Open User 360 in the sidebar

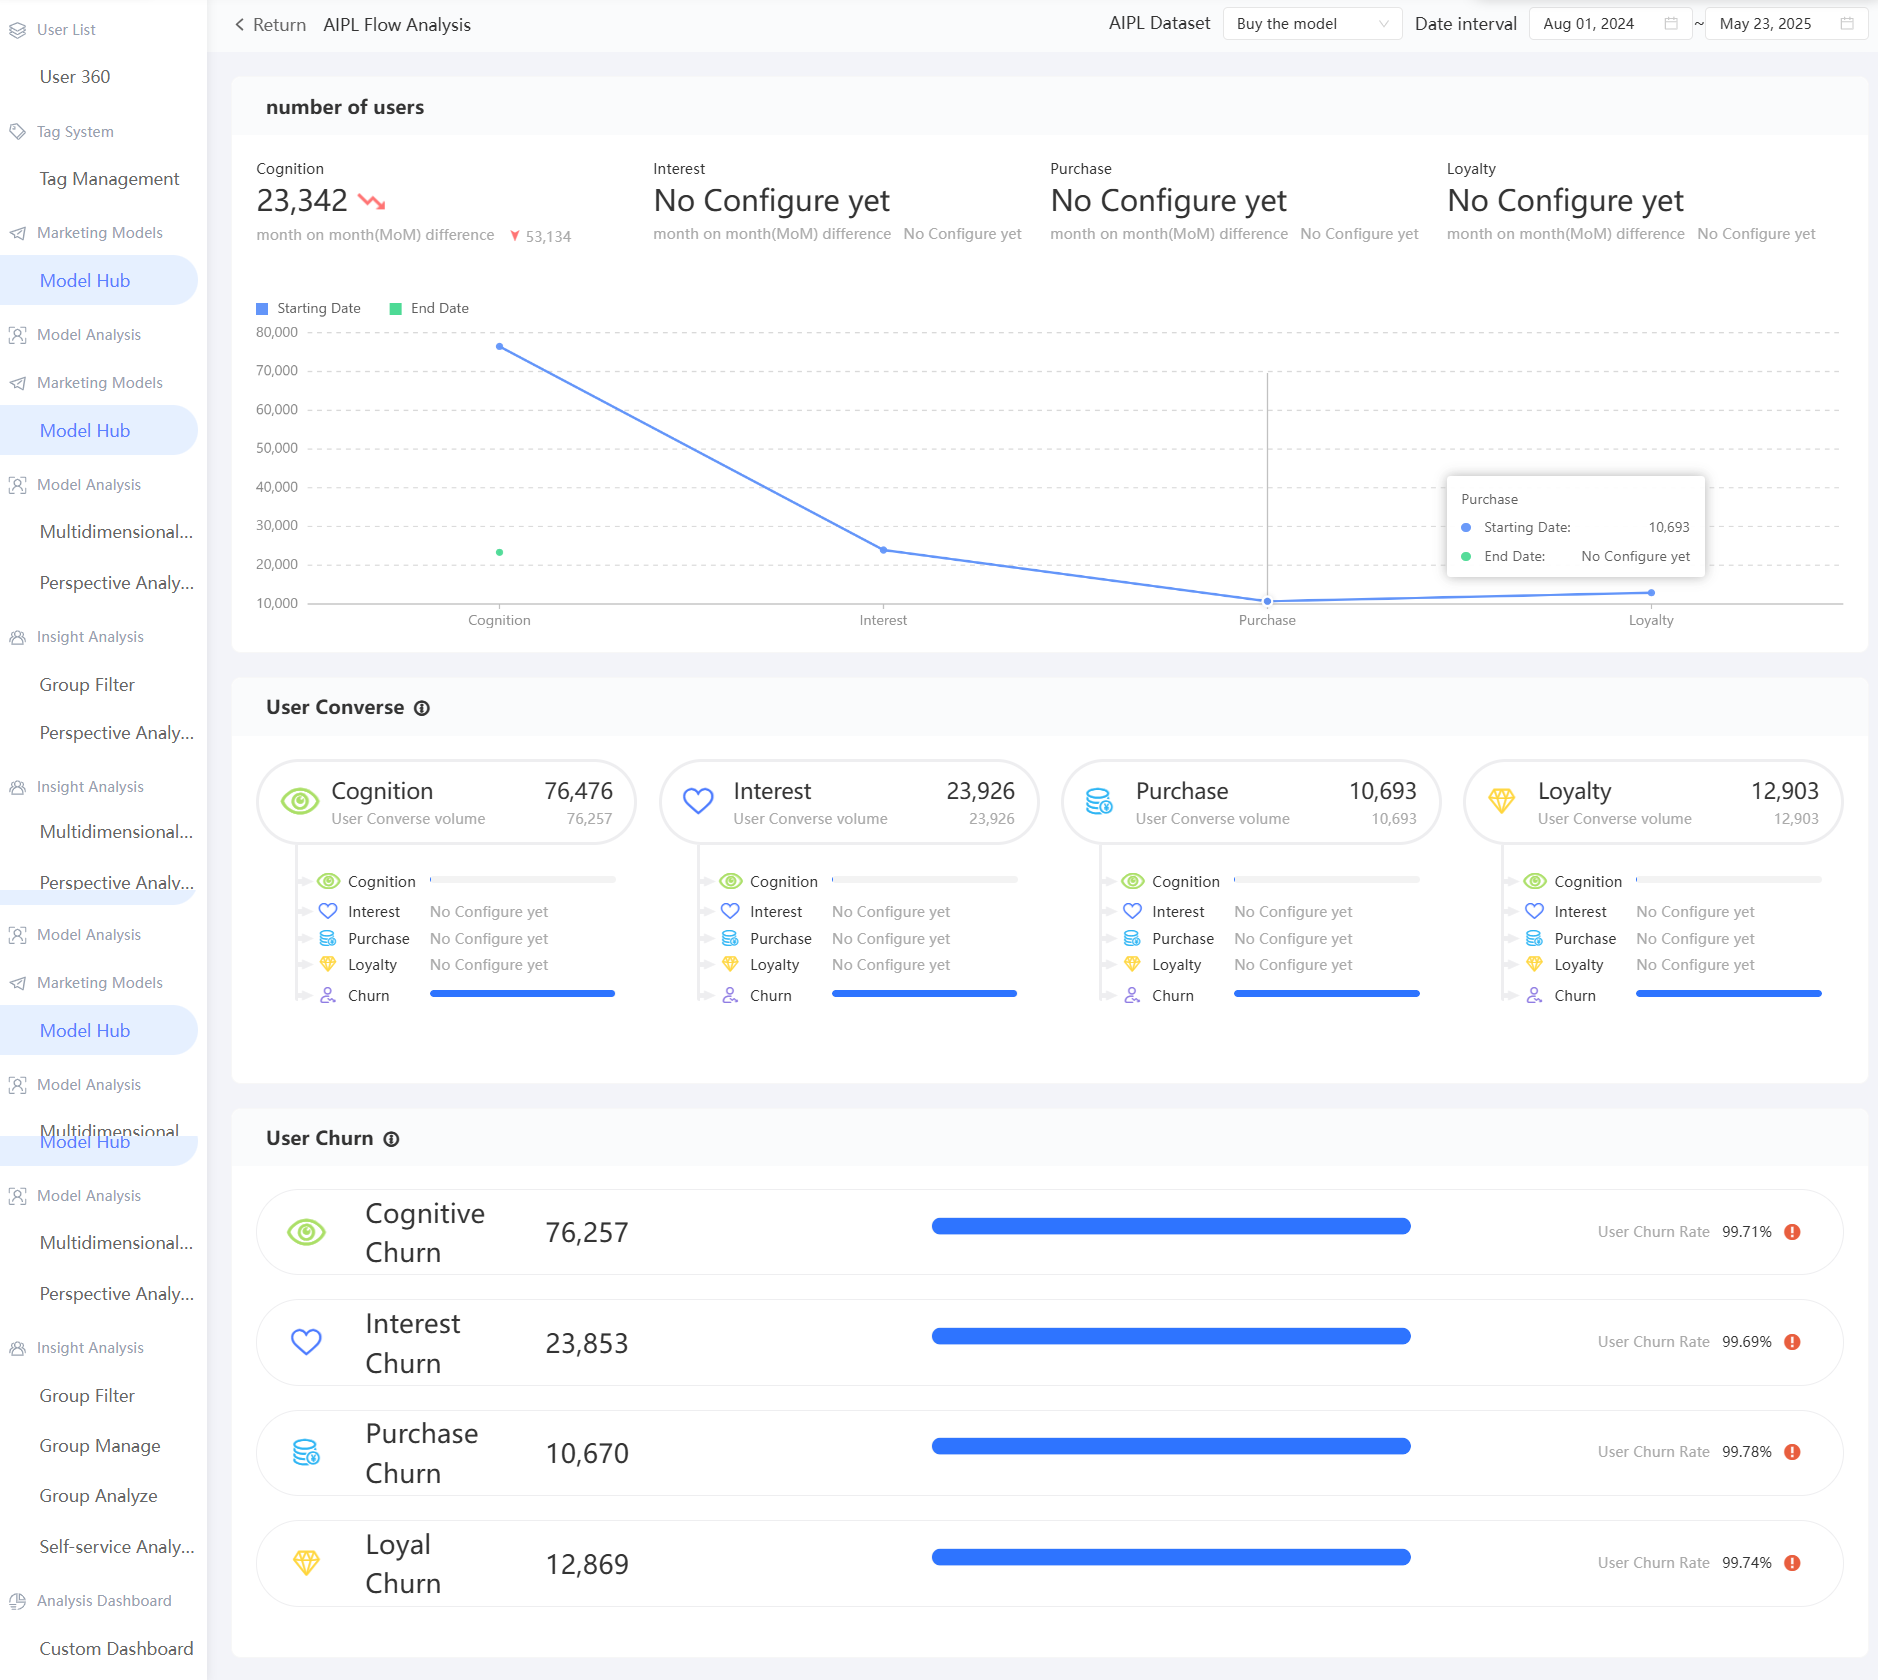tap(75, 77)
